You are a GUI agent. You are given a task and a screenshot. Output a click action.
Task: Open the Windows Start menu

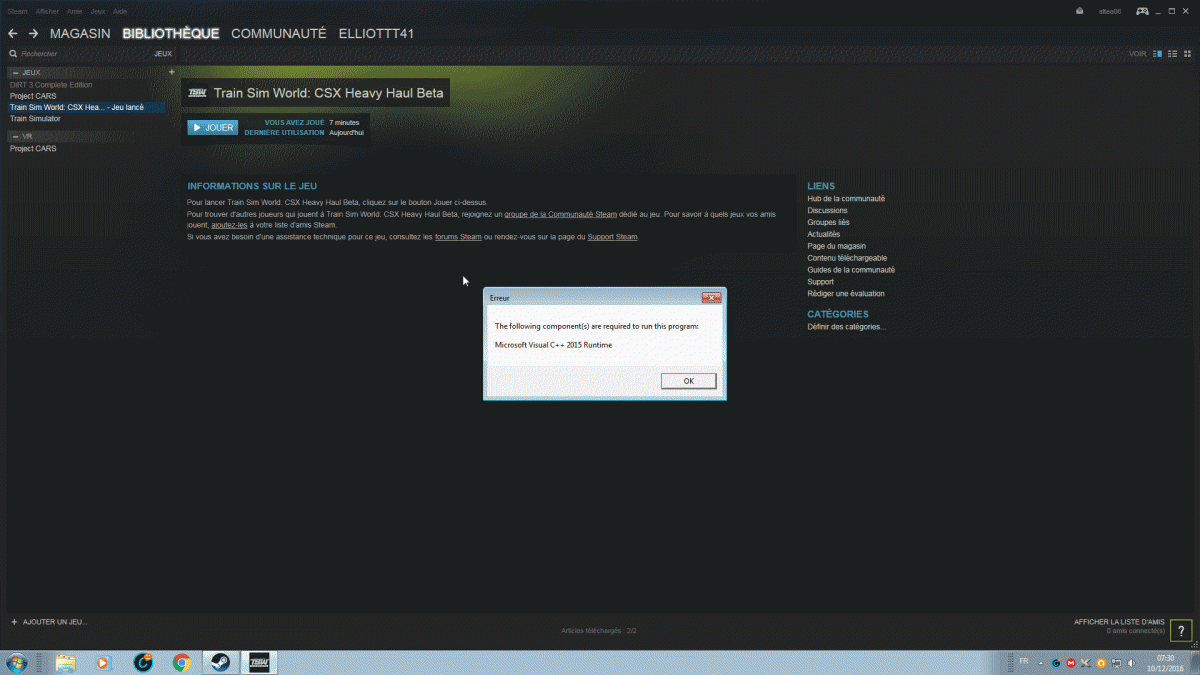[18, 662]
